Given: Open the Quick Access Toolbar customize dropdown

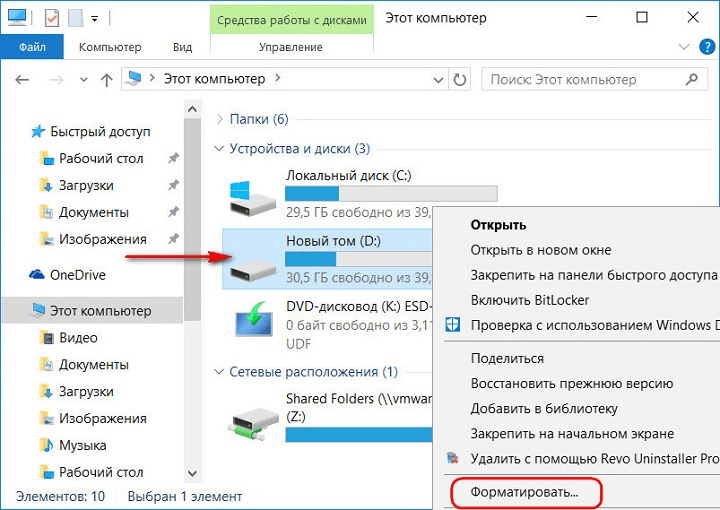Looking at the screenshot, I should (95, 19).
